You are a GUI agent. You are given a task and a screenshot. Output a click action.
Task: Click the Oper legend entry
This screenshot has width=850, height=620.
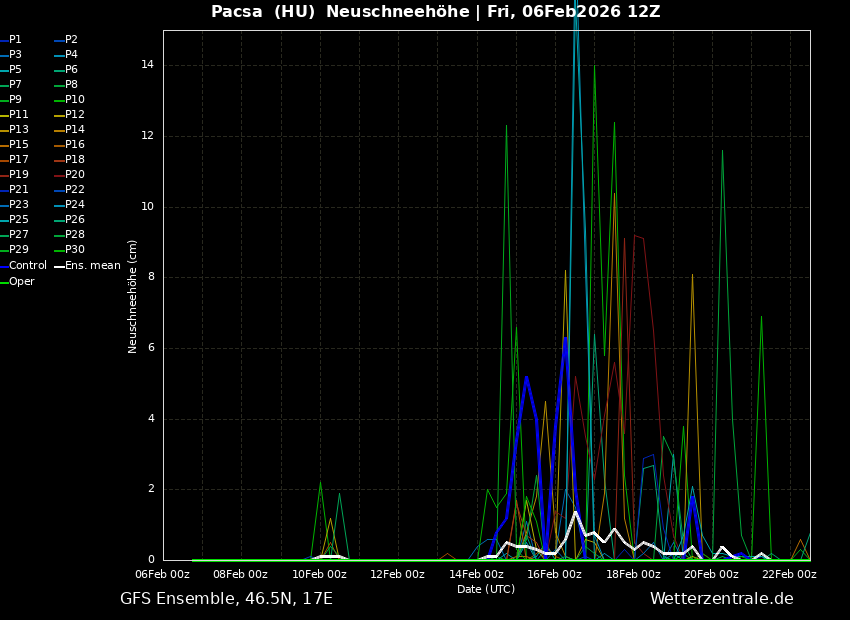point(22,282)
